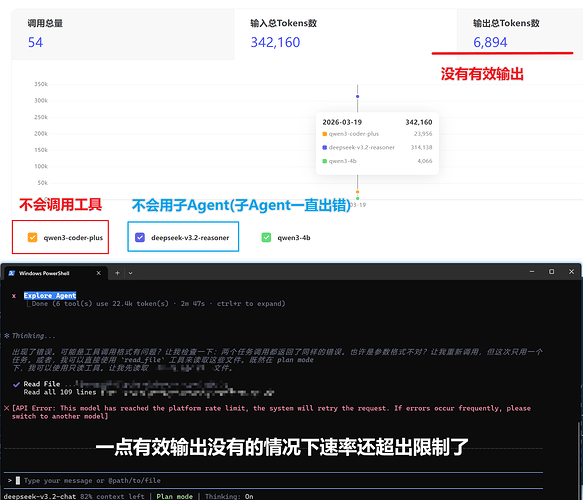Click the message input prompt field
This screenshot has width=583, height=500.
273,481
